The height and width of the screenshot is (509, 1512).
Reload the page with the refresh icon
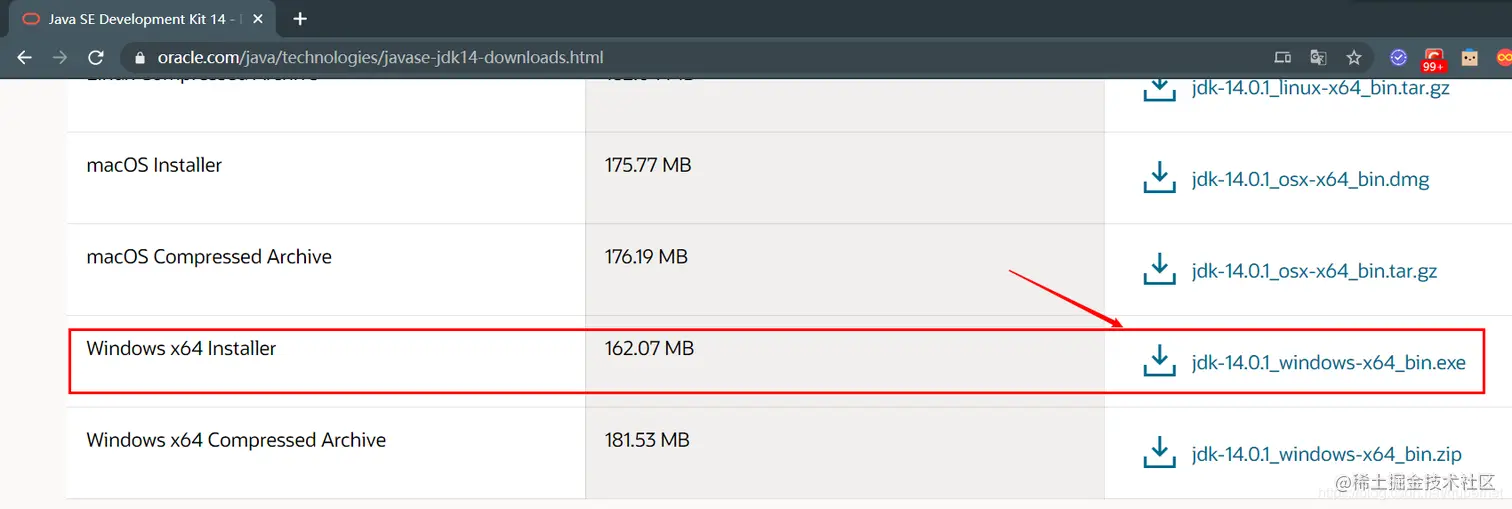[x=96, y=57]
